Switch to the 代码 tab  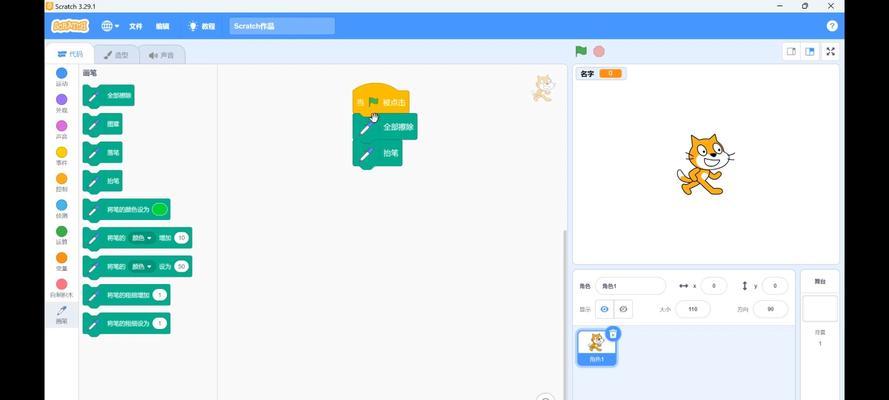[x=70, y=54]
